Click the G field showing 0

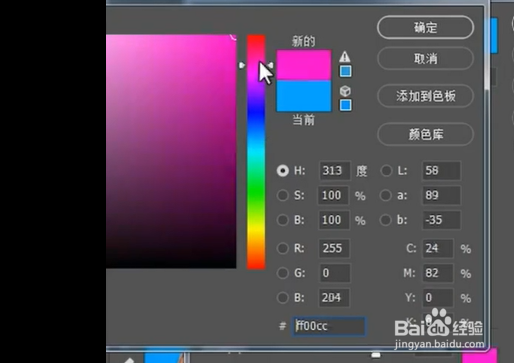pyautogui.click(x=334, y=273)
